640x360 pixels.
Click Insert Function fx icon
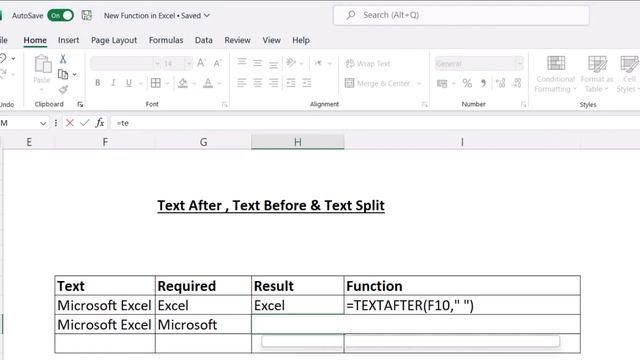pos(100,123)
